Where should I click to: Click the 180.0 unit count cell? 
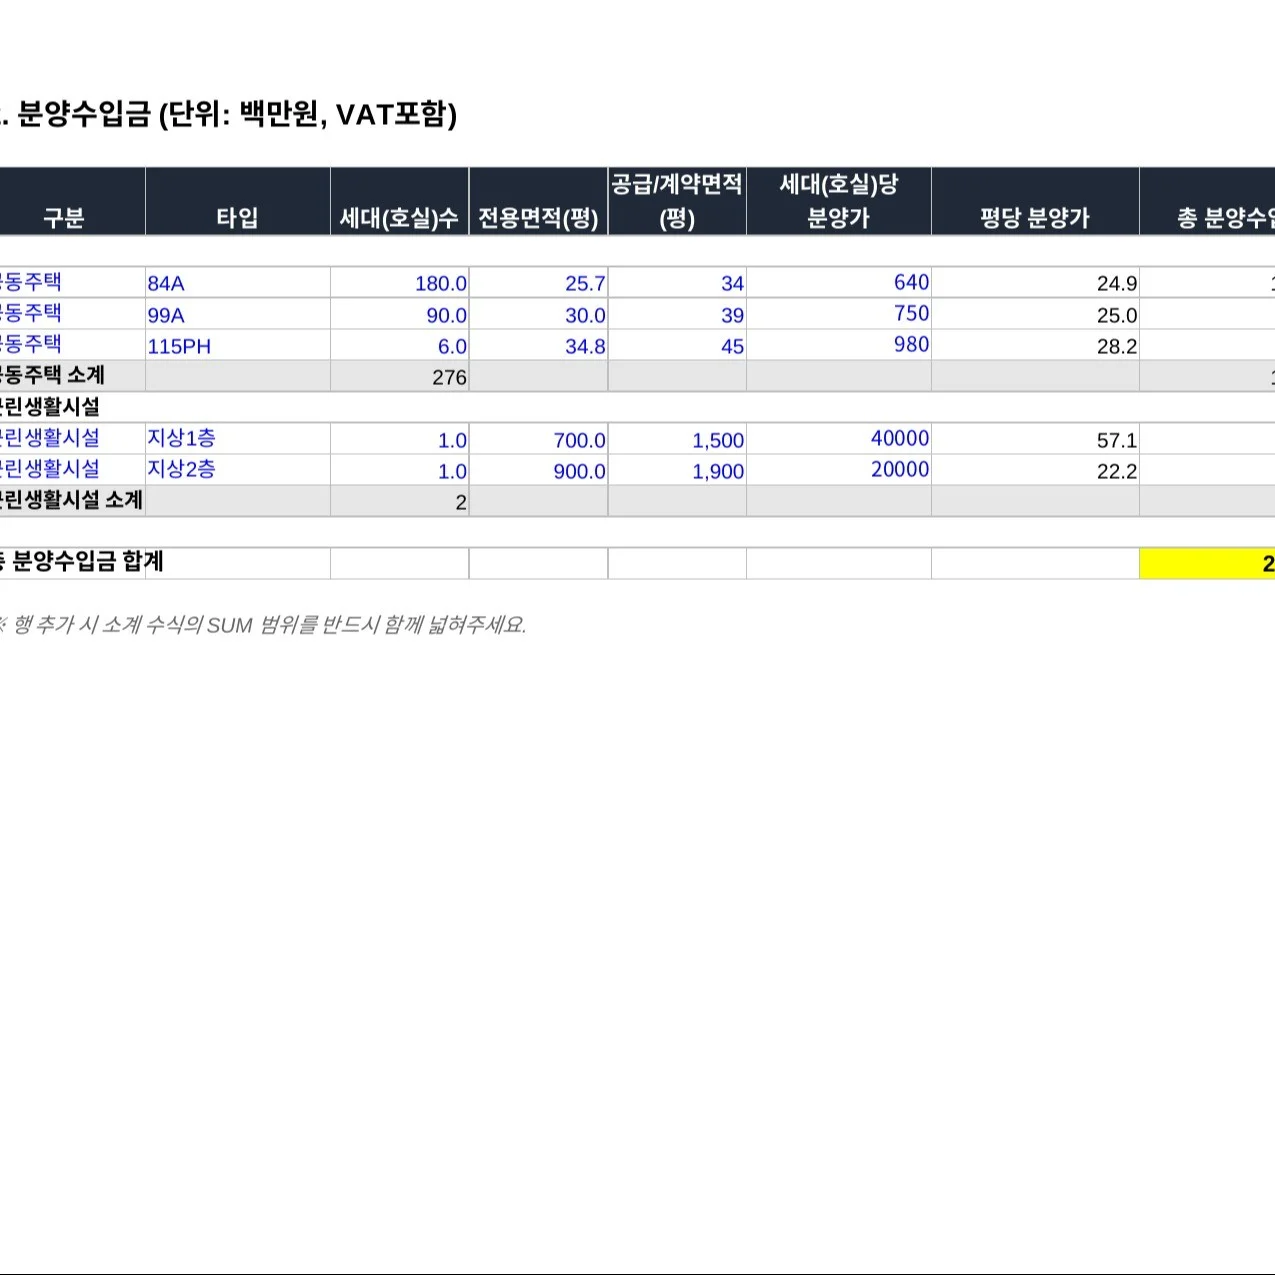click(400, 283)
